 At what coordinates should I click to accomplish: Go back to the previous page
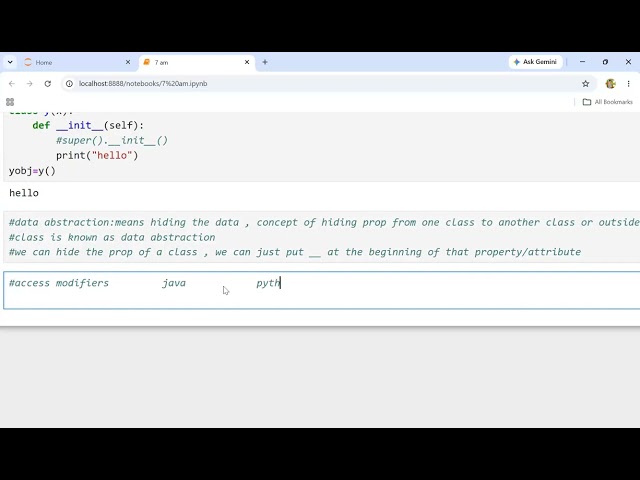(x=12, y=84)
